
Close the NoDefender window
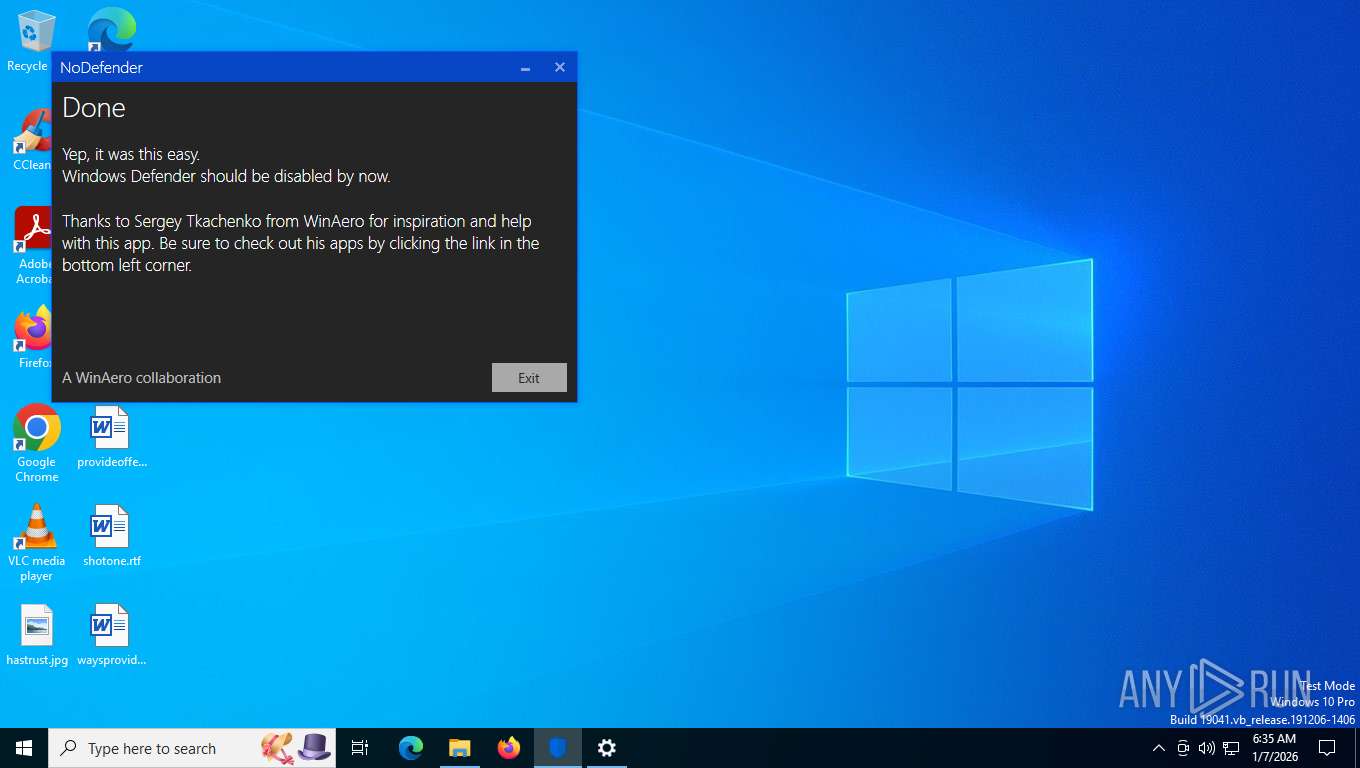click(560, 68)
